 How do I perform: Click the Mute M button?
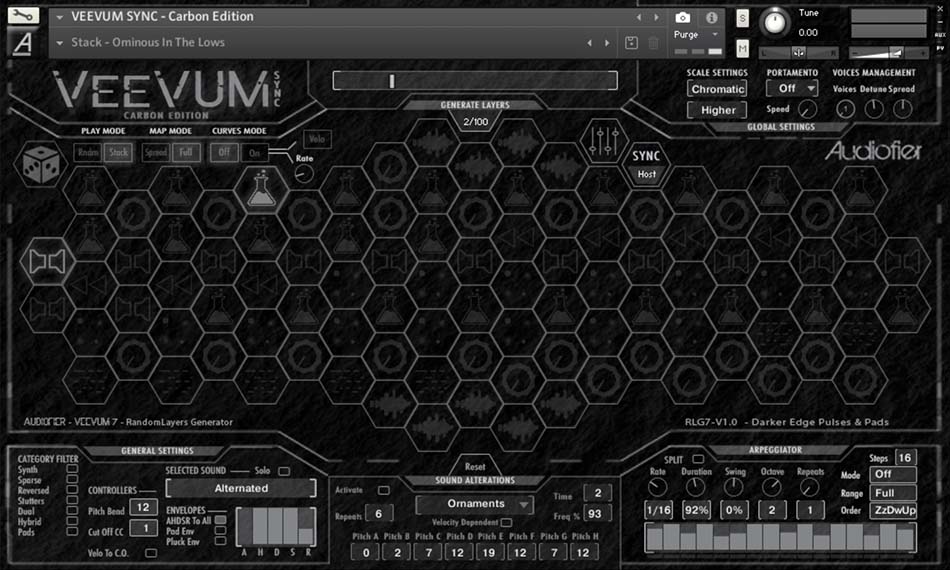[x=743, y=48]
